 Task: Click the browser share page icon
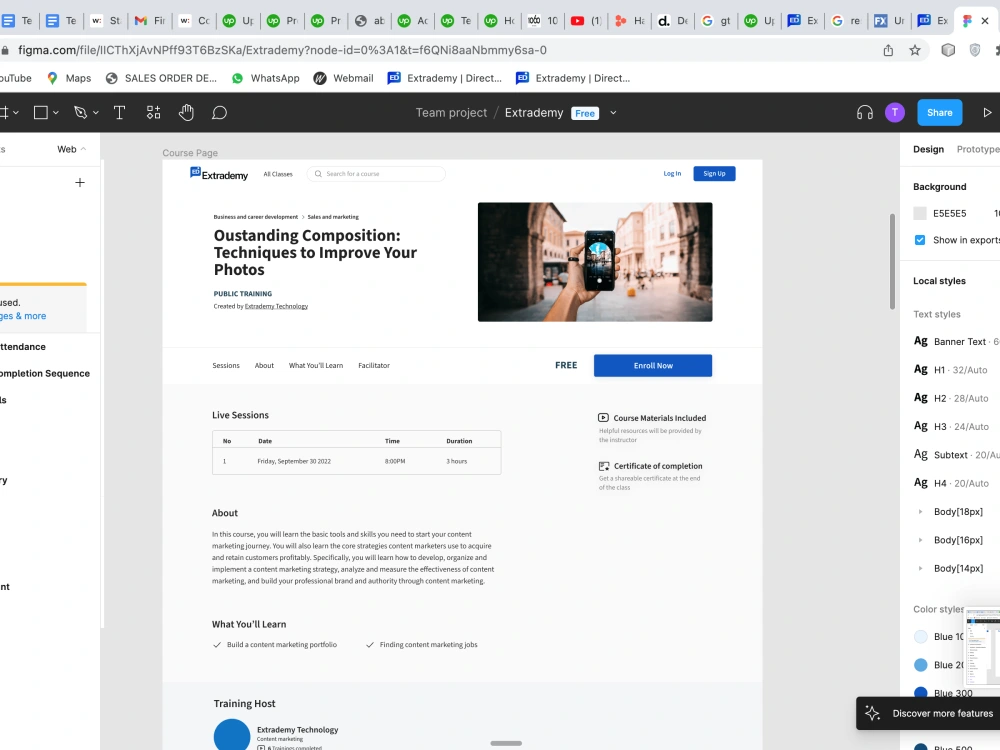(x=888, y=50)
